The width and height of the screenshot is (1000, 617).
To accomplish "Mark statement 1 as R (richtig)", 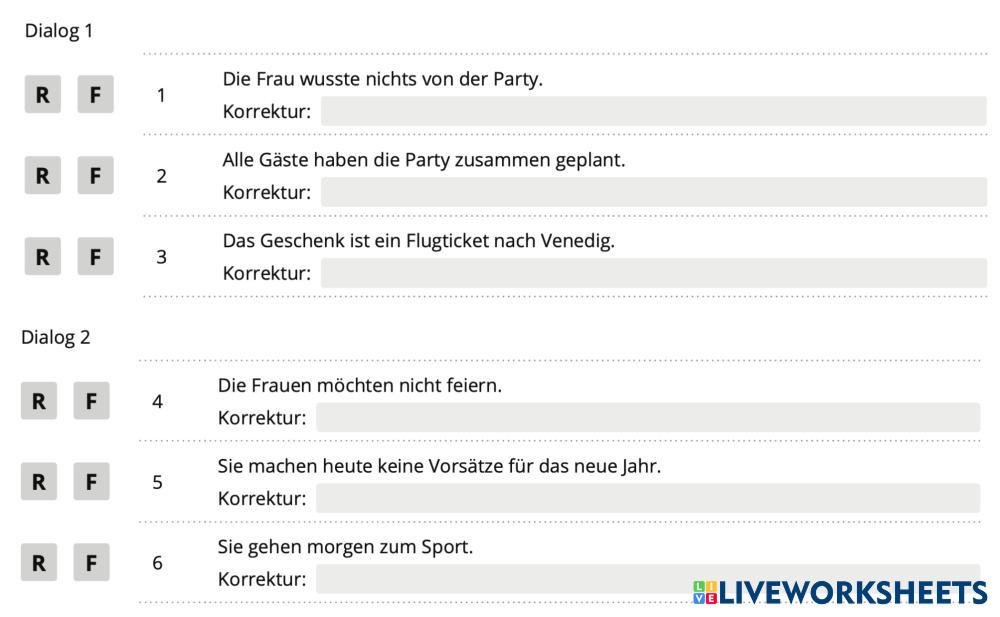I will coord(42,95).
